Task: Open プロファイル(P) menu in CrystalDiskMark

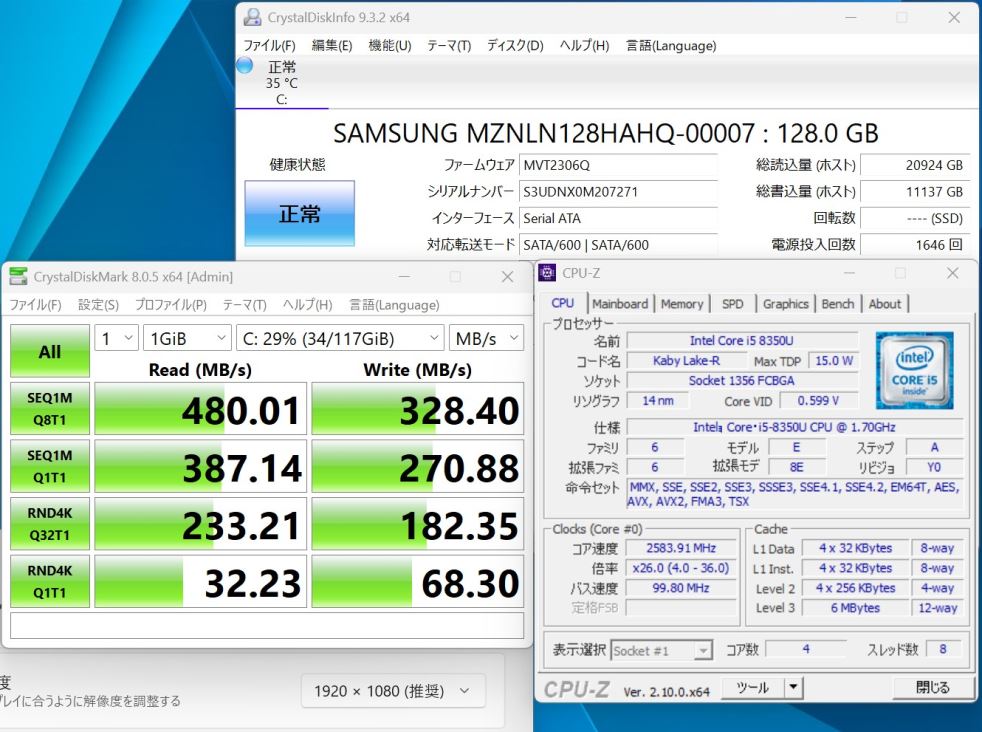Action: click(x=170, y=305)
